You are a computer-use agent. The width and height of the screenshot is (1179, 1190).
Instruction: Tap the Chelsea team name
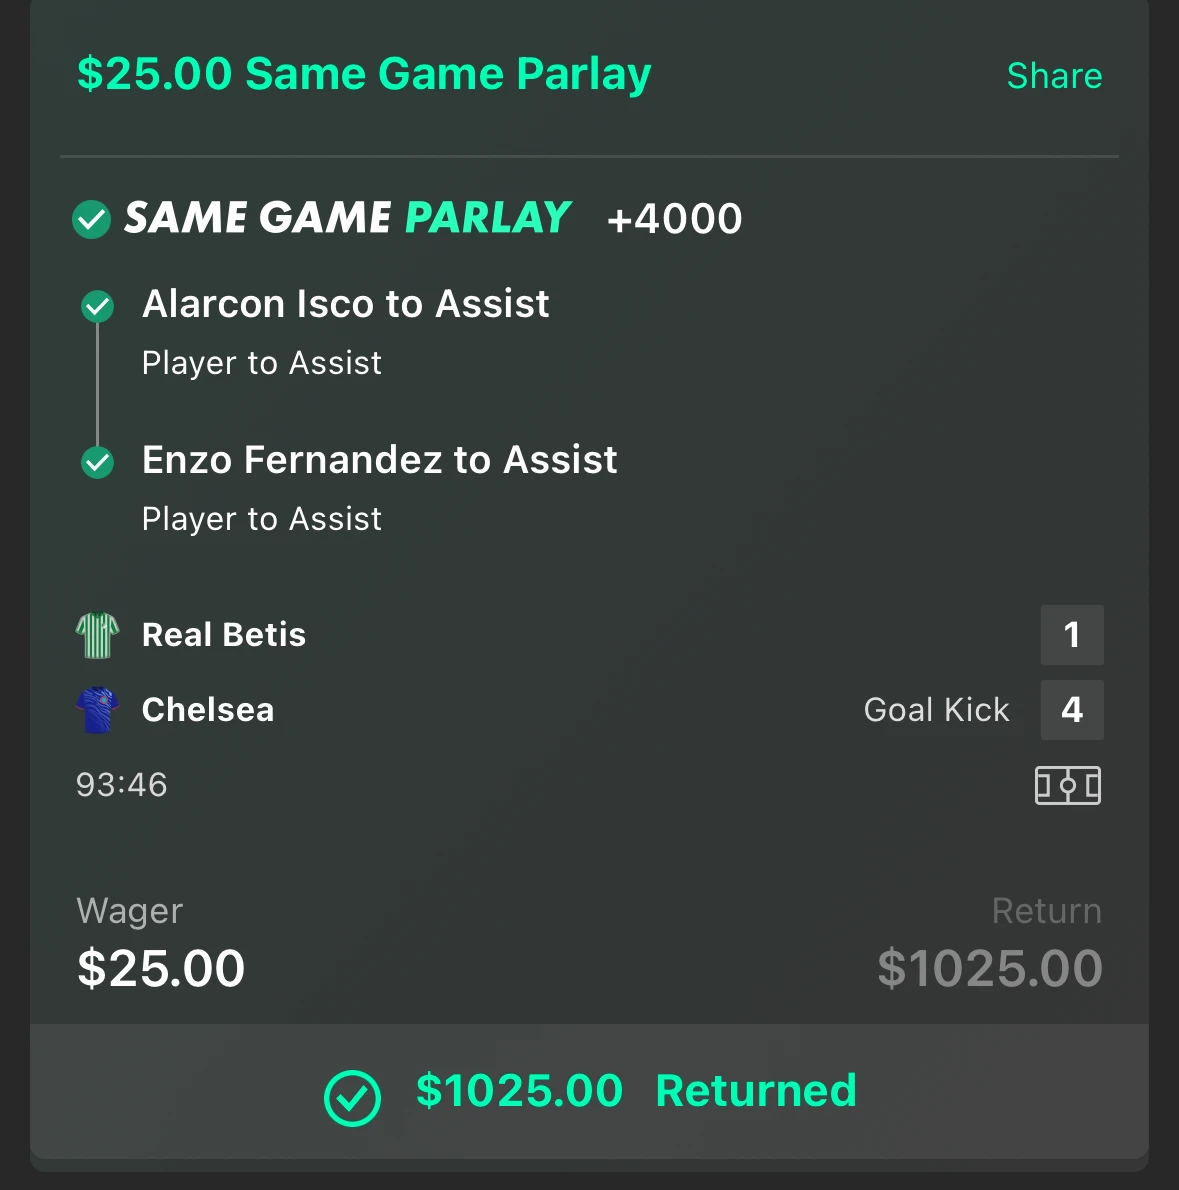pos(208,710)
